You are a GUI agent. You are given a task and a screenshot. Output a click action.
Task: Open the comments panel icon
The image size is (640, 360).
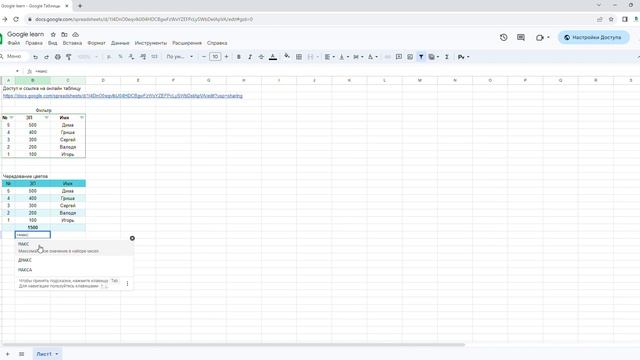coord(521,37)
